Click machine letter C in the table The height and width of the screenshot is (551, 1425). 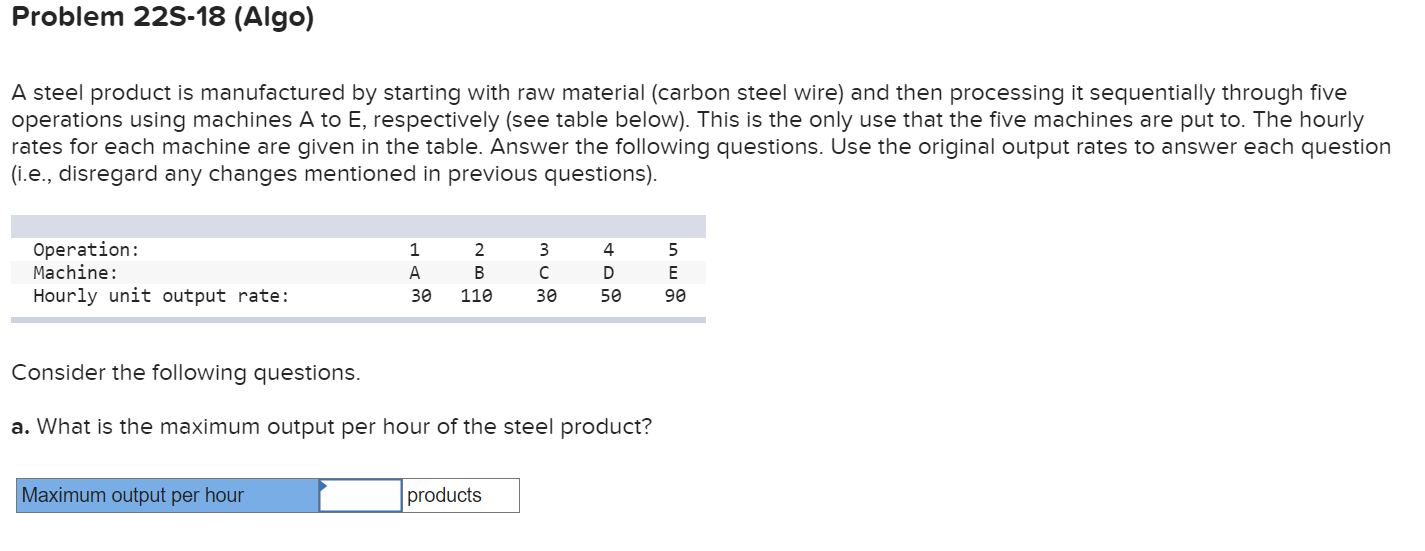click(x=545, y=272)
